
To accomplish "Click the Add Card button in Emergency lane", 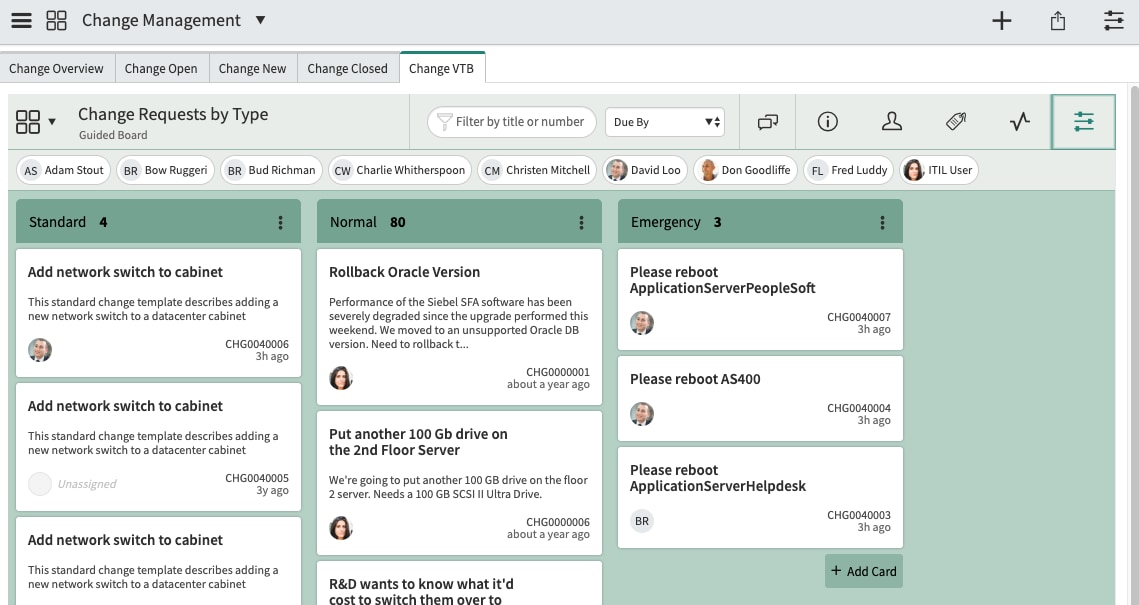I will (862, 571).
